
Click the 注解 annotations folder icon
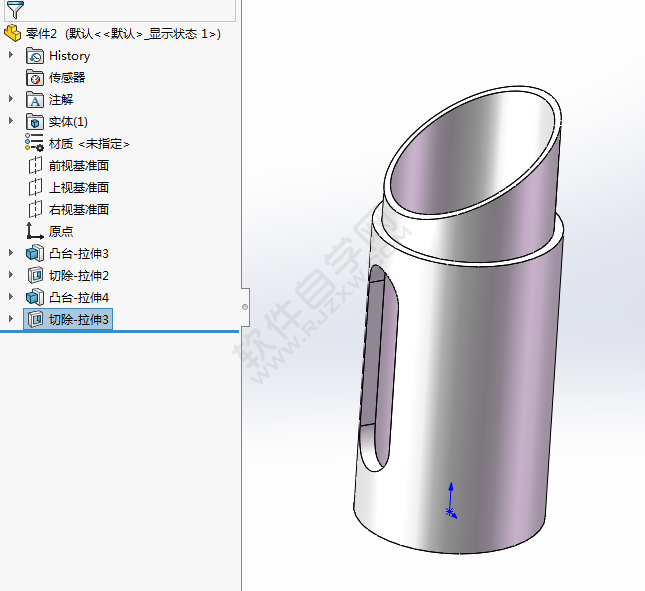coord(35,100)
